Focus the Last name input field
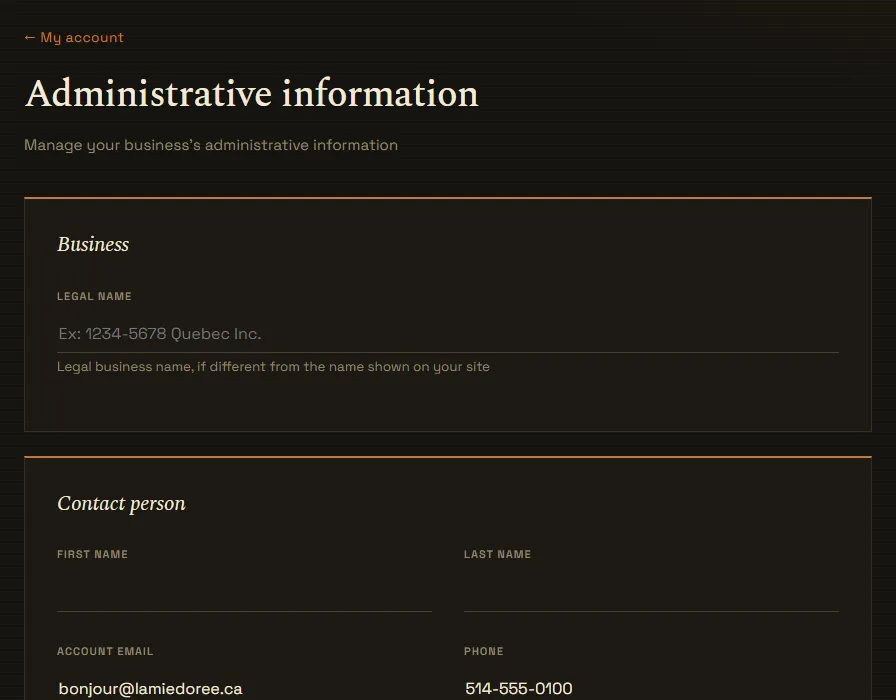896x700 pixels. (x=651, y=593)
